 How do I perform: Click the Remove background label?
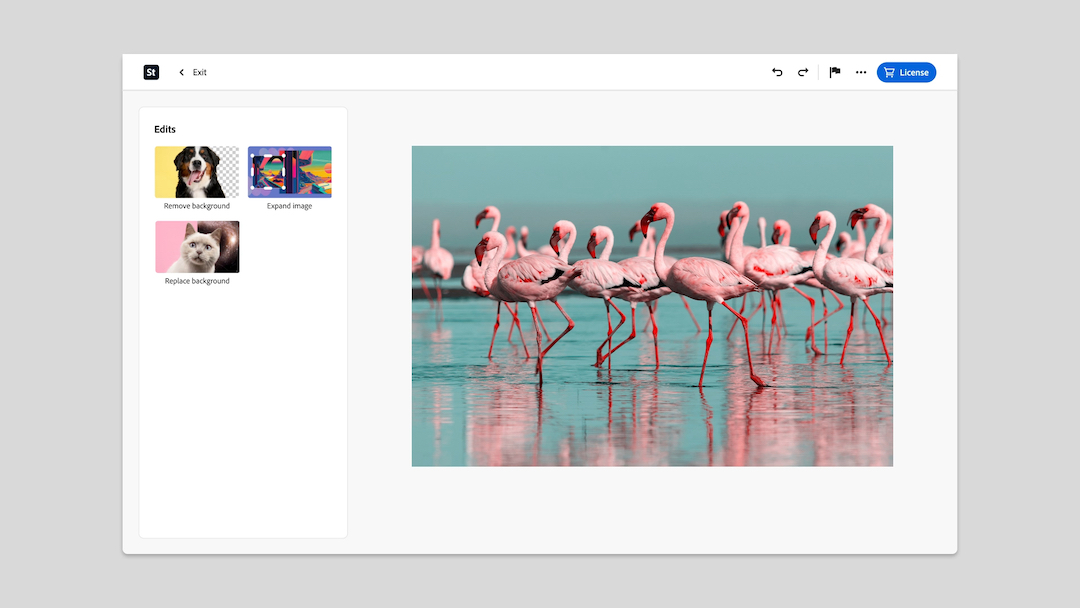click(197, 206)
